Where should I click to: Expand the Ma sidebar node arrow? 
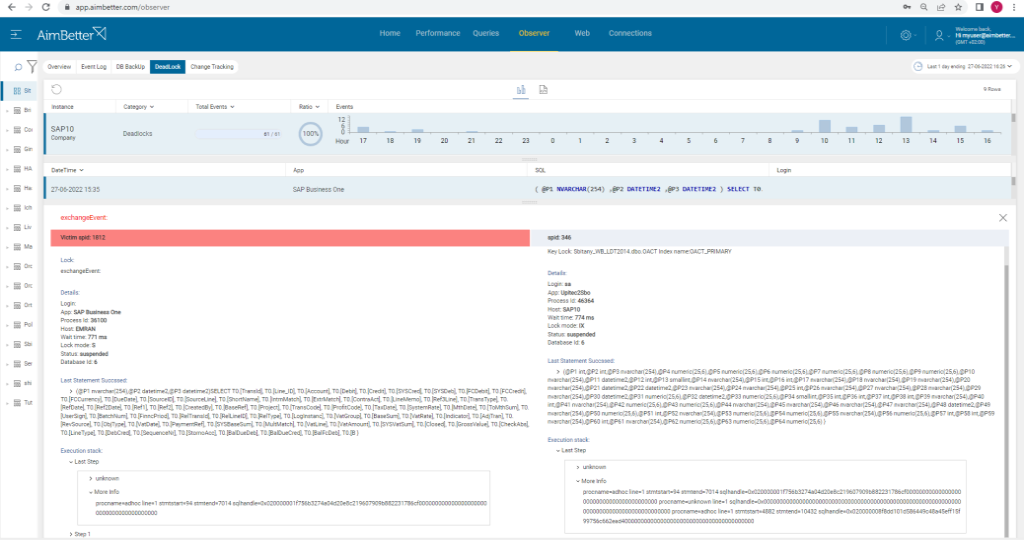[7, 247]
